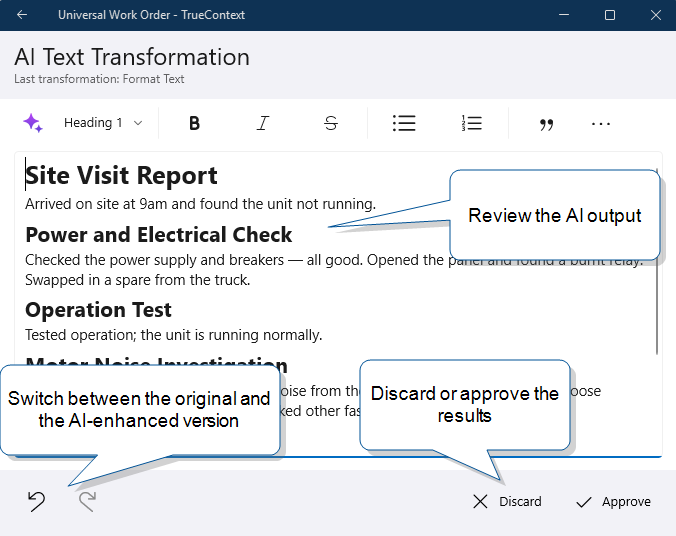Screen dimensions: 676x536
Task: Click the text editor vertical scrollbar
Action: click(x=657, y=307)
